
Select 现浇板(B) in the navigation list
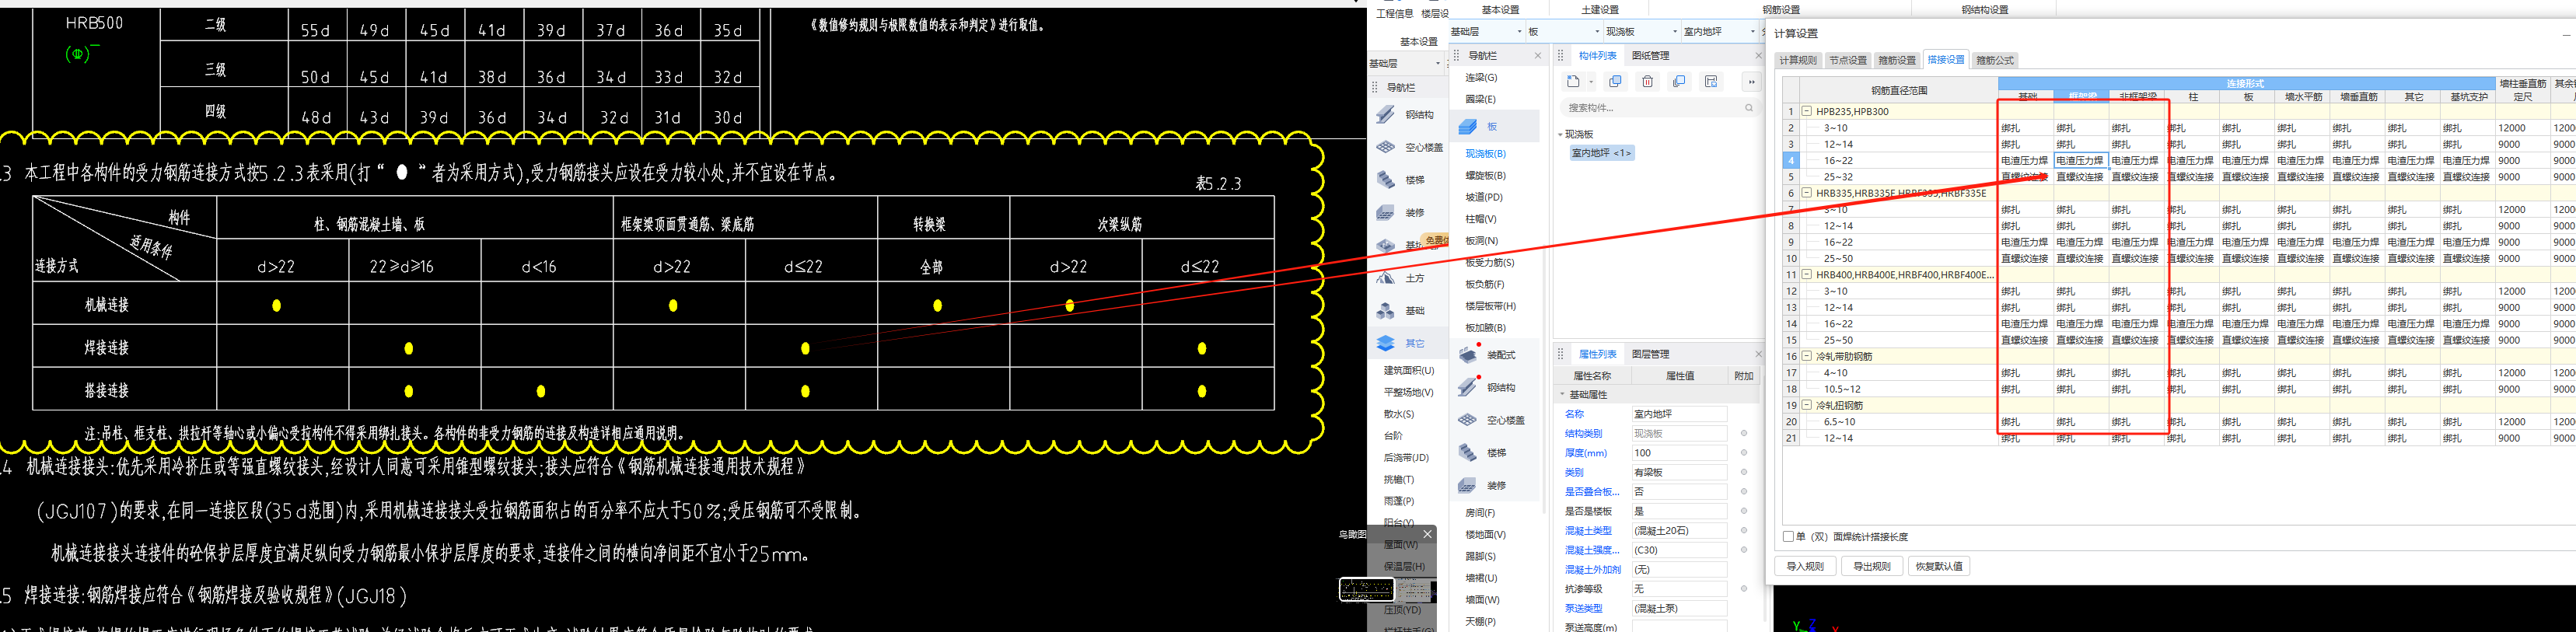(1485, 154)
